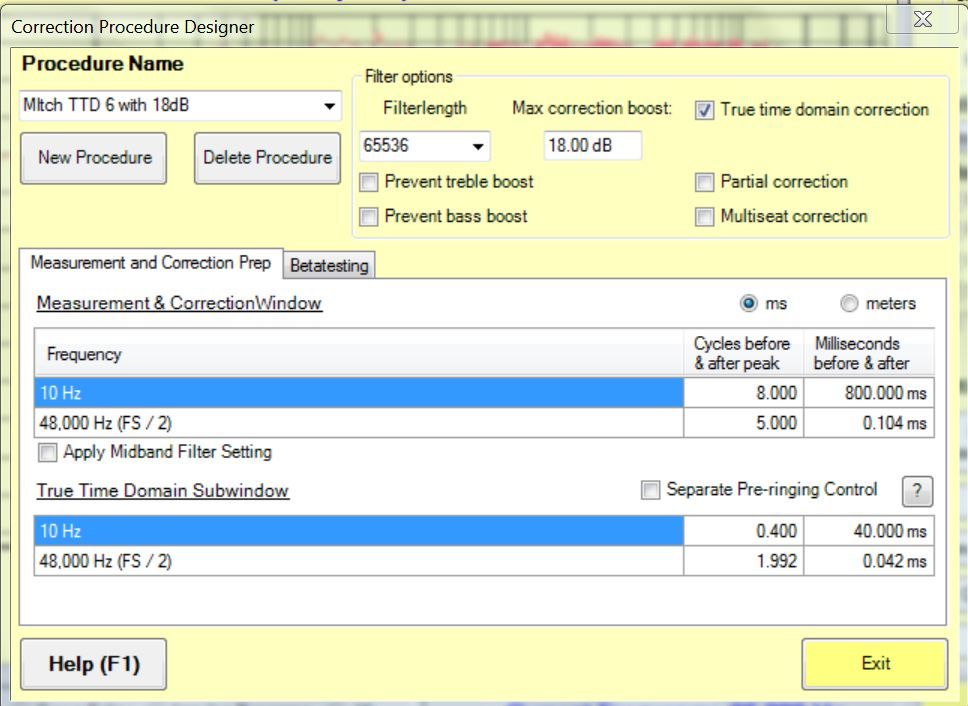Click the question mark help button
This screenshot has width=968, height=706.
pos(917,492)
